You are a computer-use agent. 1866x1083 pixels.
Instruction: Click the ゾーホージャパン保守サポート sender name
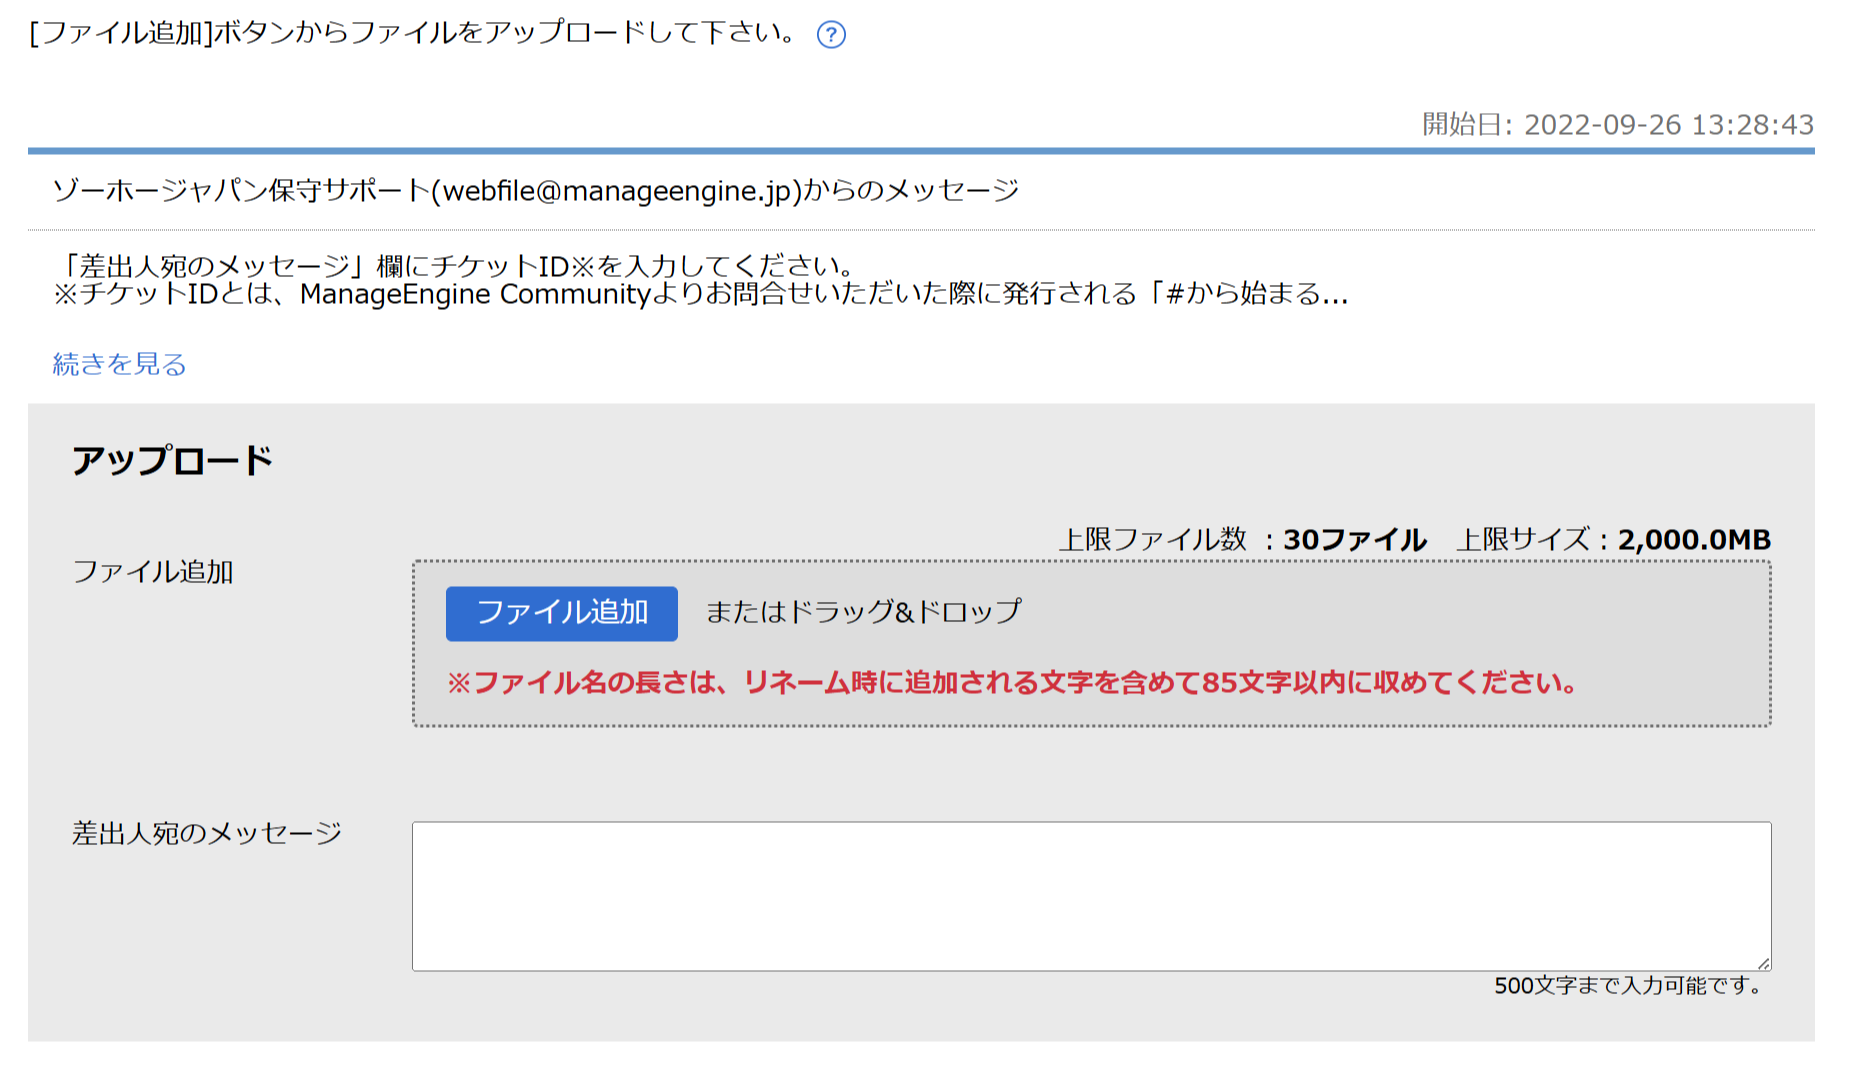click(x=240, y=191)
